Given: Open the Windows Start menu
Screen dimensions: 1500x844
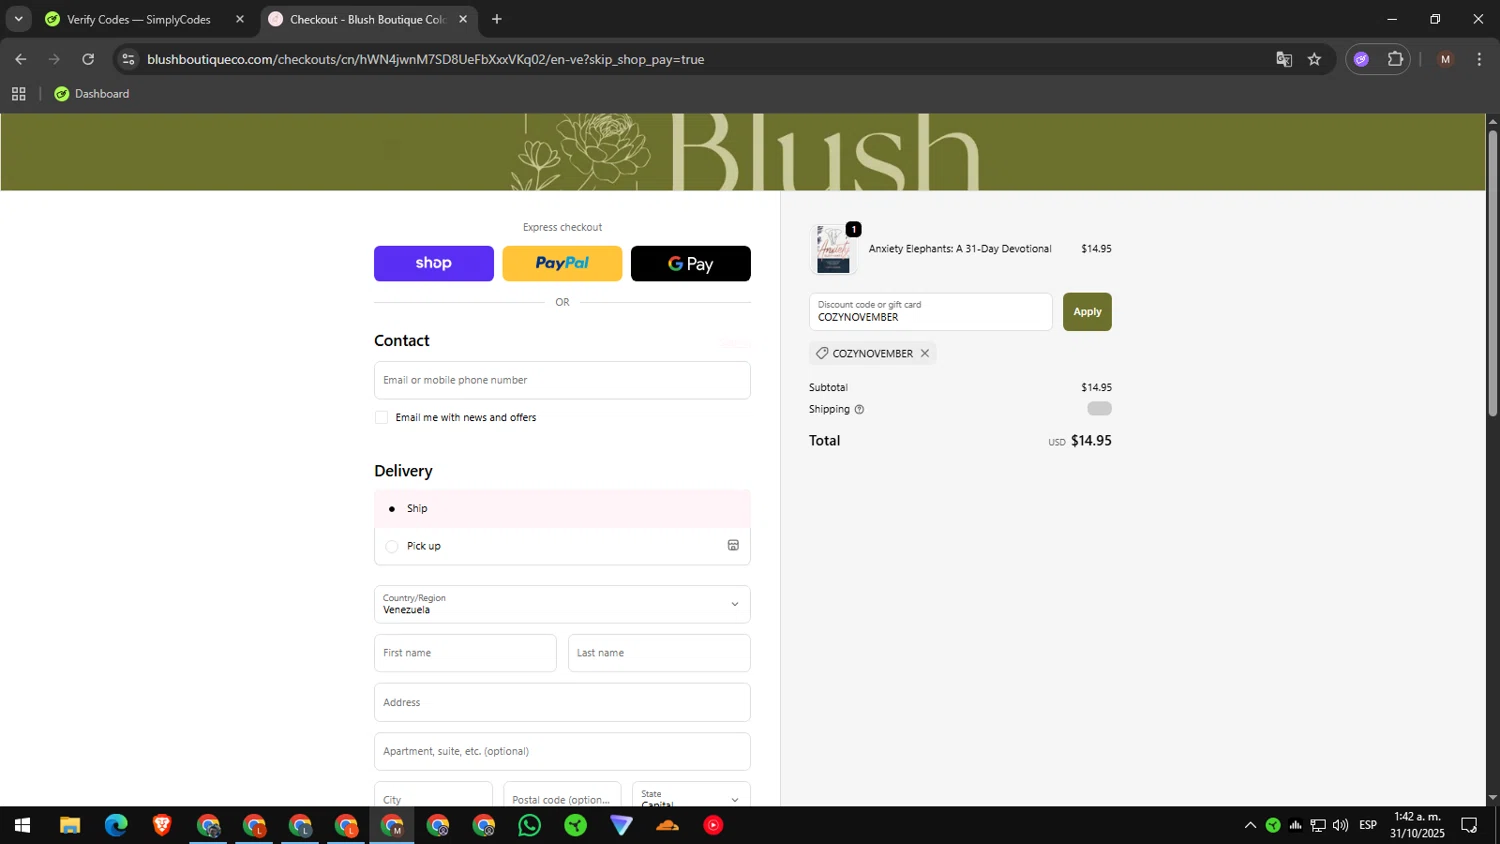Looking at the screenshot, I should (x=22, y=825).
